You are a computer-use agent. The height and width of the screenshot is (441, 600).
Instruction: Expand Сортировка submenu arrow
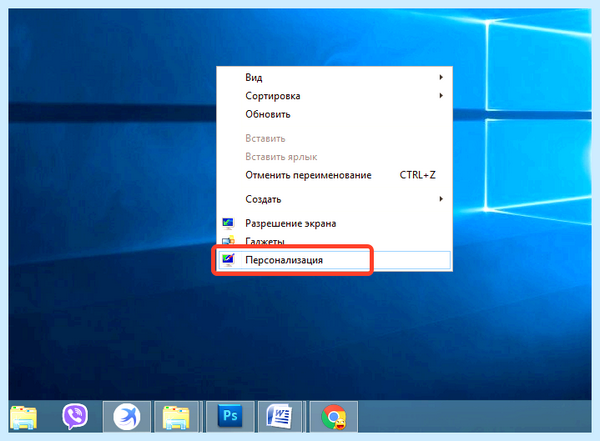pyautogui.click(x=441, y=96)
